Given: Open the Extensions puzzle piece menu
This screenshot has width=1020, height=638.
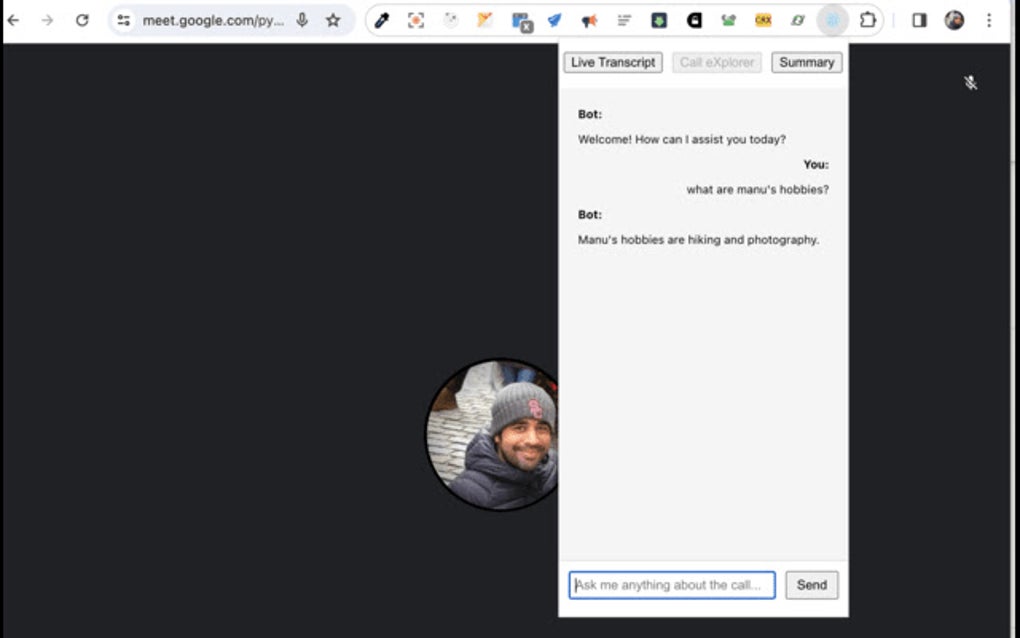Looking at the screenshot, I should (867, 20).
